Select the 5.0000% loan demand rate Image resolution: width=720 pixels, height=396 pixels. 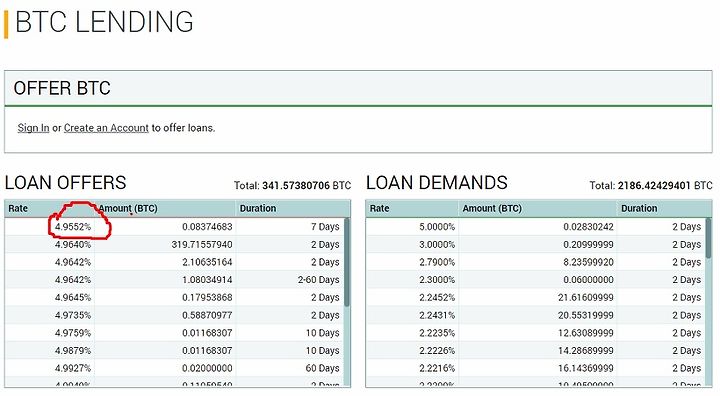(x=437, y=227)
